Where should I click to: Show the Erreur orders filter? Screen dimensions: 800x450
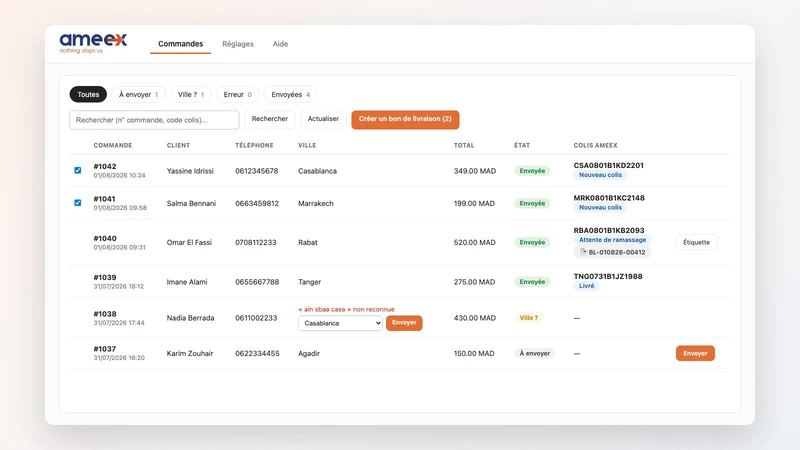pos(237,94)
